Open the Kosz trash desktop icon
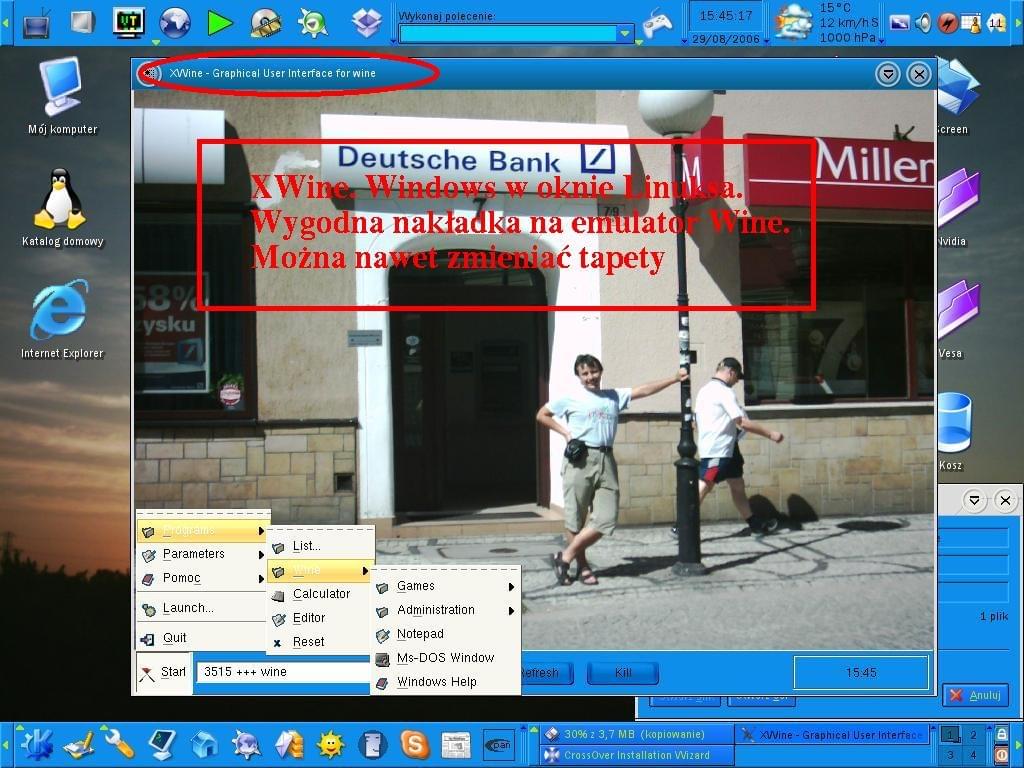 [x=953, y=431]
